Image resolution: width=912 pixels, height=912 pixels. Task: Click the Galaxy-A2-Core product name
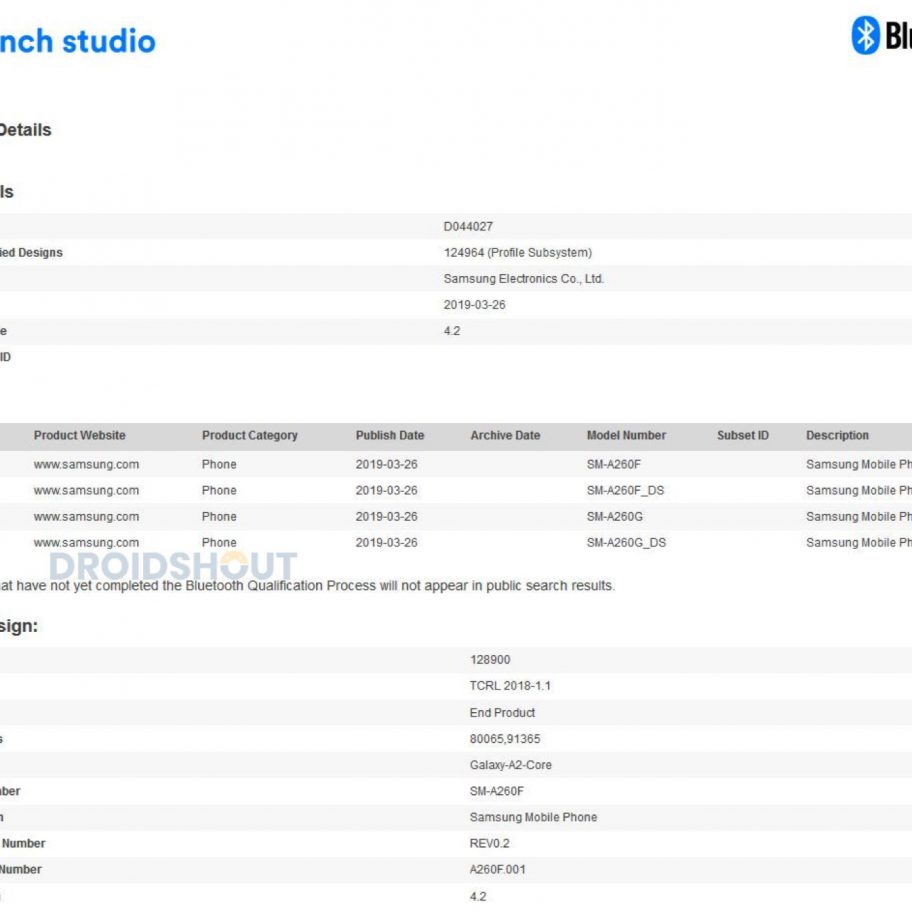(510, 765)
